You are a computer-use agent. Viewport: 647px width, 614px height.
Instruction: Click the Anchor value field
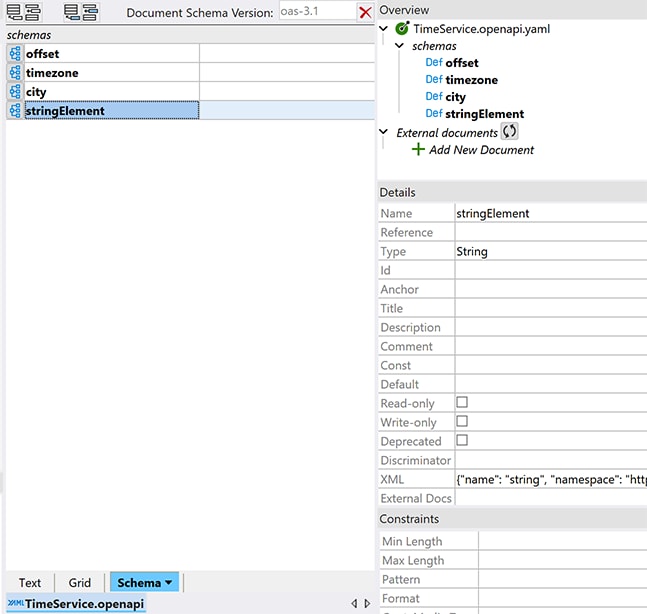[551, 289]
